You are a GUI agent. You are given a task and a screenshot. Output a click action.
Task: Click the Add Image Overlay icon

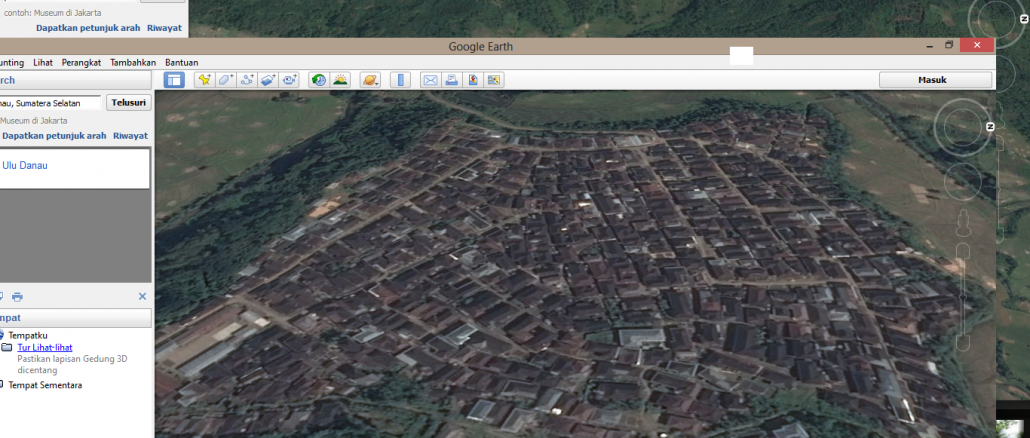click(x=268, y=80)
